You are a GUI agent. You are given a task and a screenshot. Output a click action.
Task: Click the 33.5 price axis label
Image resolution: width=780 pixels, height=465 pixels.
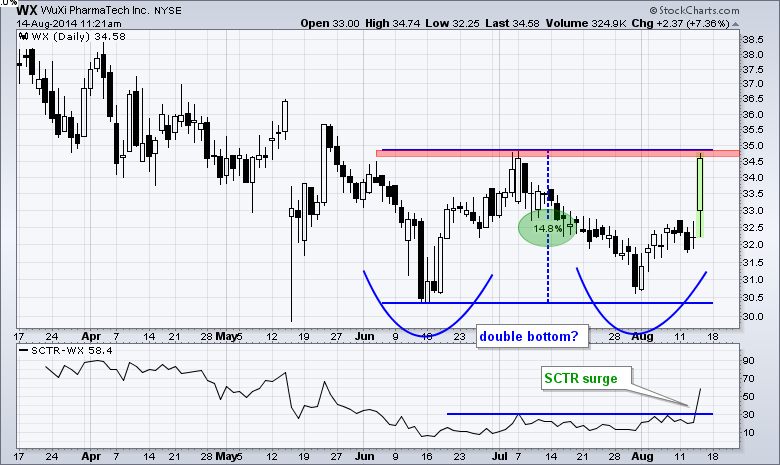(753, 194)
